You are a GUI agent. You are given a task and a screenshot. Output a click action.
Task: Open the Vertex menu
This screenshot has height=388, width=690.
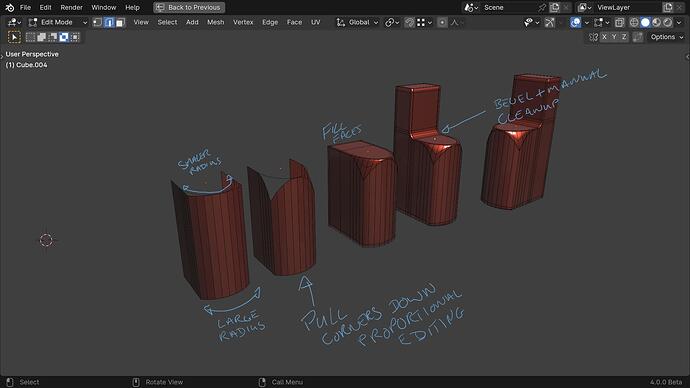click(243, 22)
